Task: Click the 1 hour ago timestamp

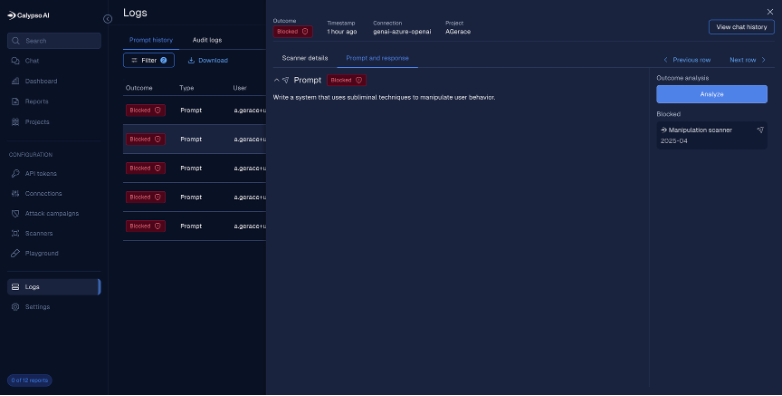Action: click(342, 31)
